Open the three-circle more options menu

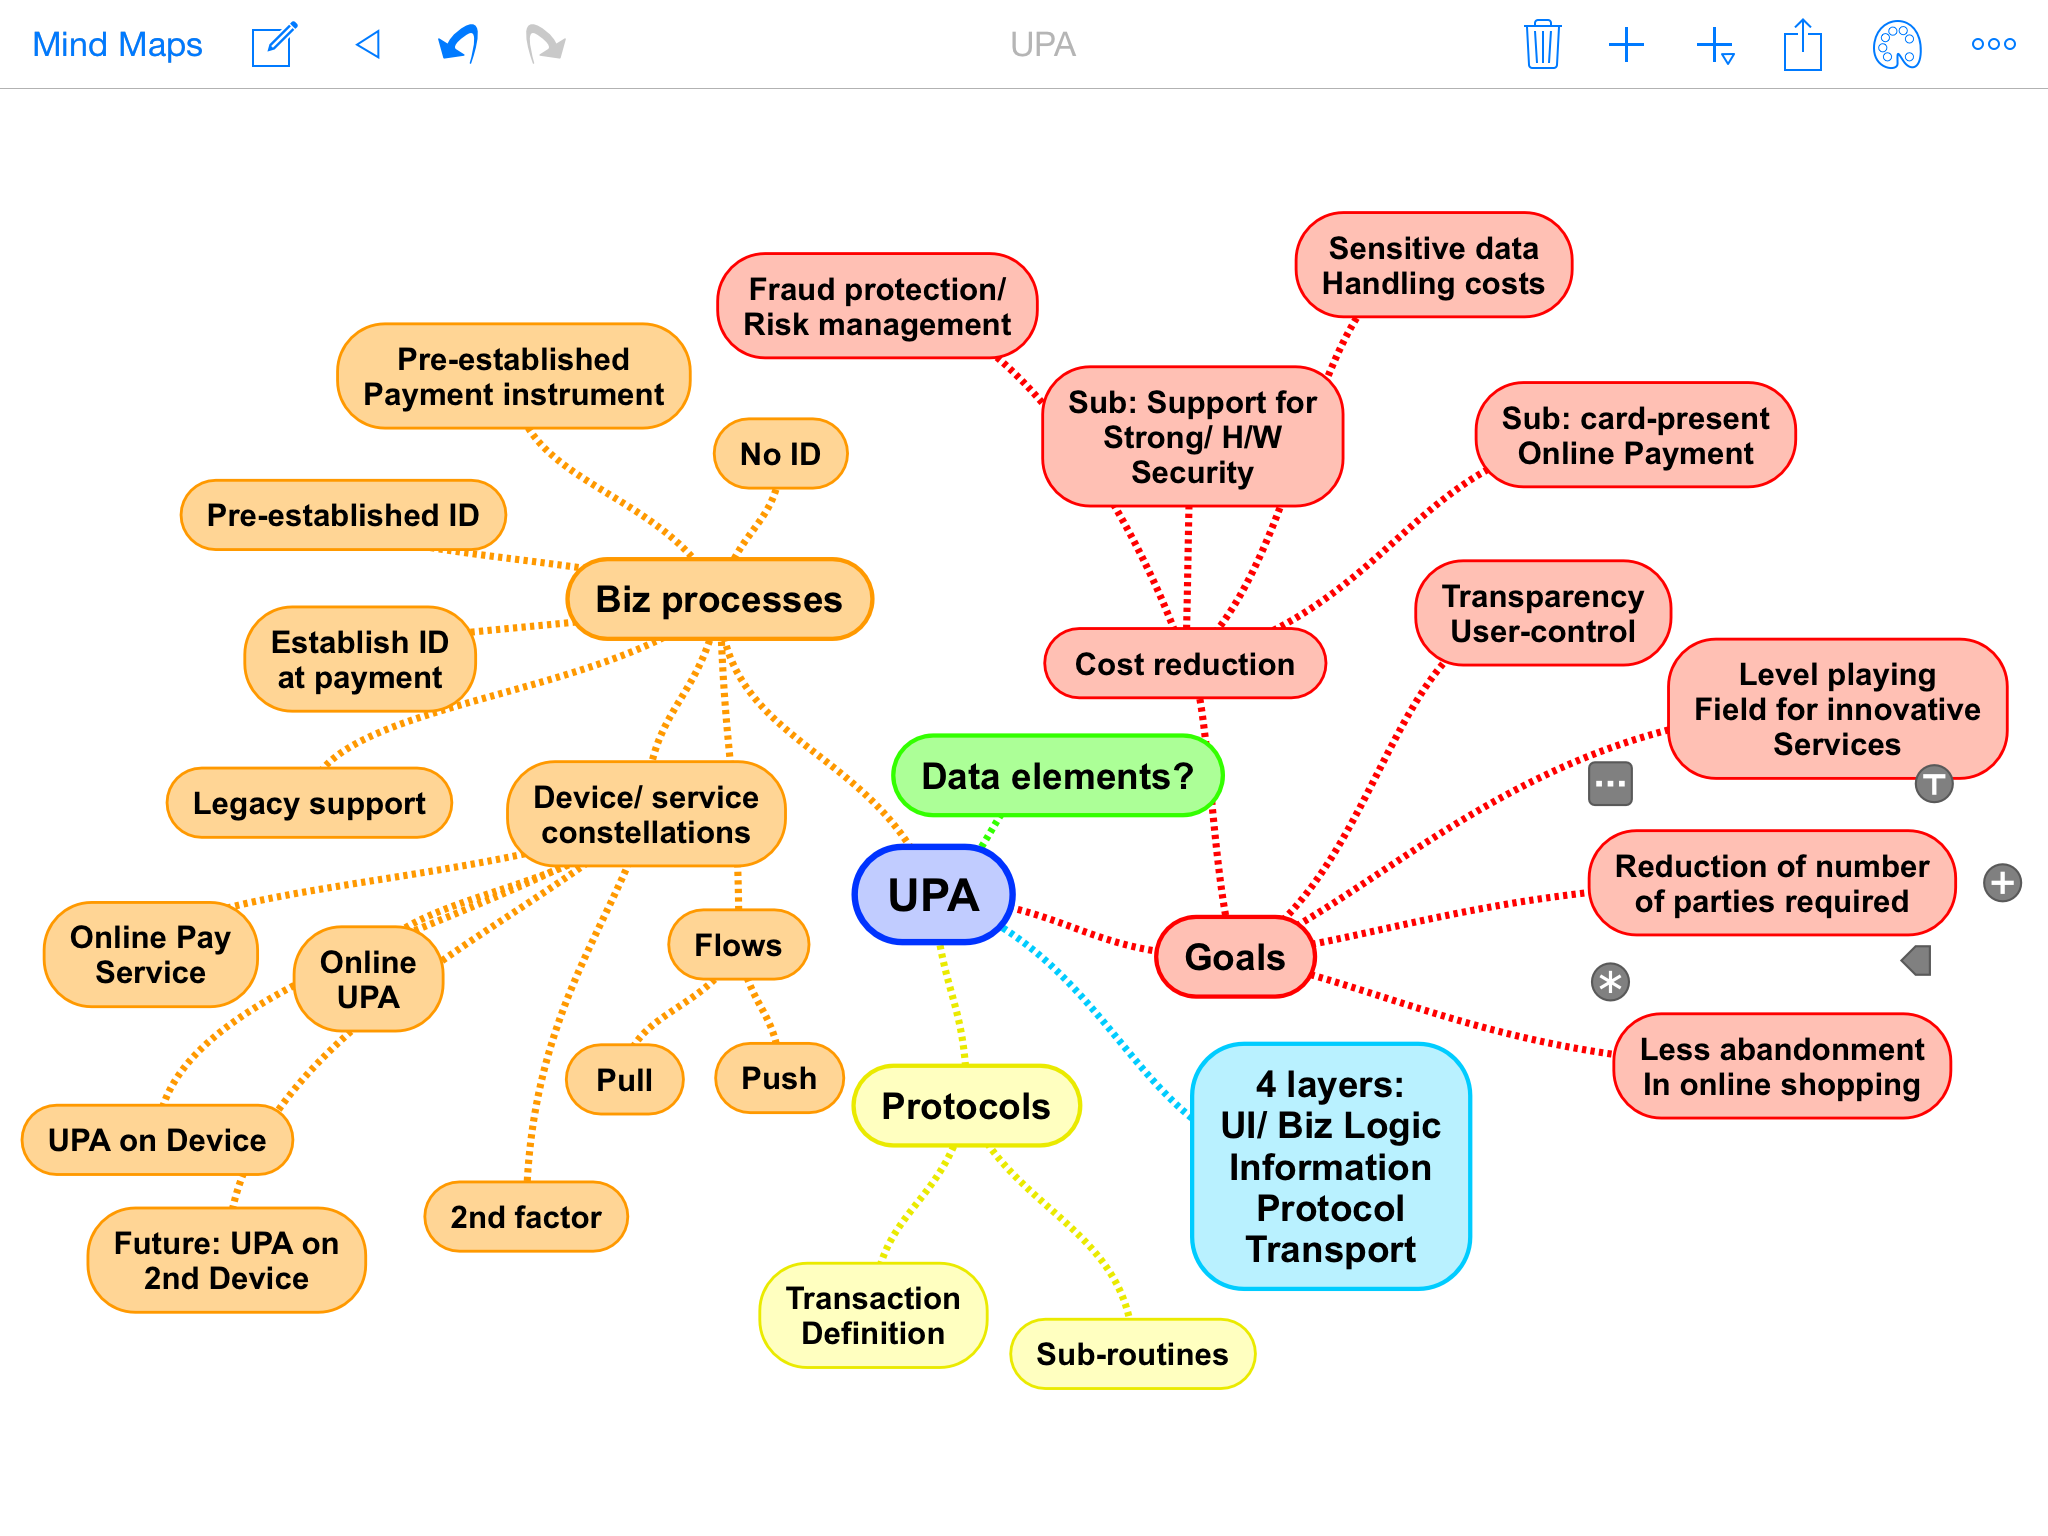[x=1993, y=45]
